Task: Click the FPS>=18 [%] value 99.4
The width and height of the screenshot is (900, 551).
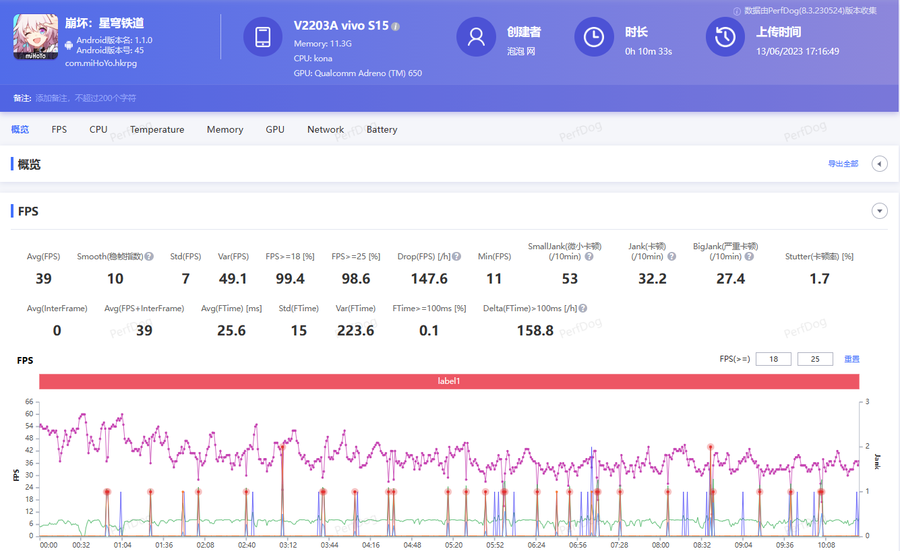Action: (x=290, y=278)
